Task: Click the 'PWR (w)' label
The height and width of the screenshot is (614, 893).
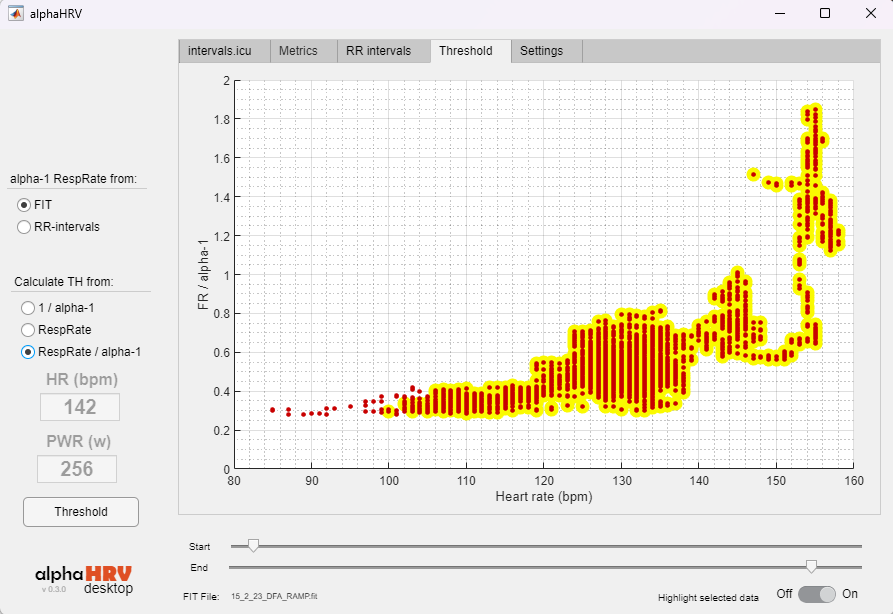Action: click(x=79, y=441)
